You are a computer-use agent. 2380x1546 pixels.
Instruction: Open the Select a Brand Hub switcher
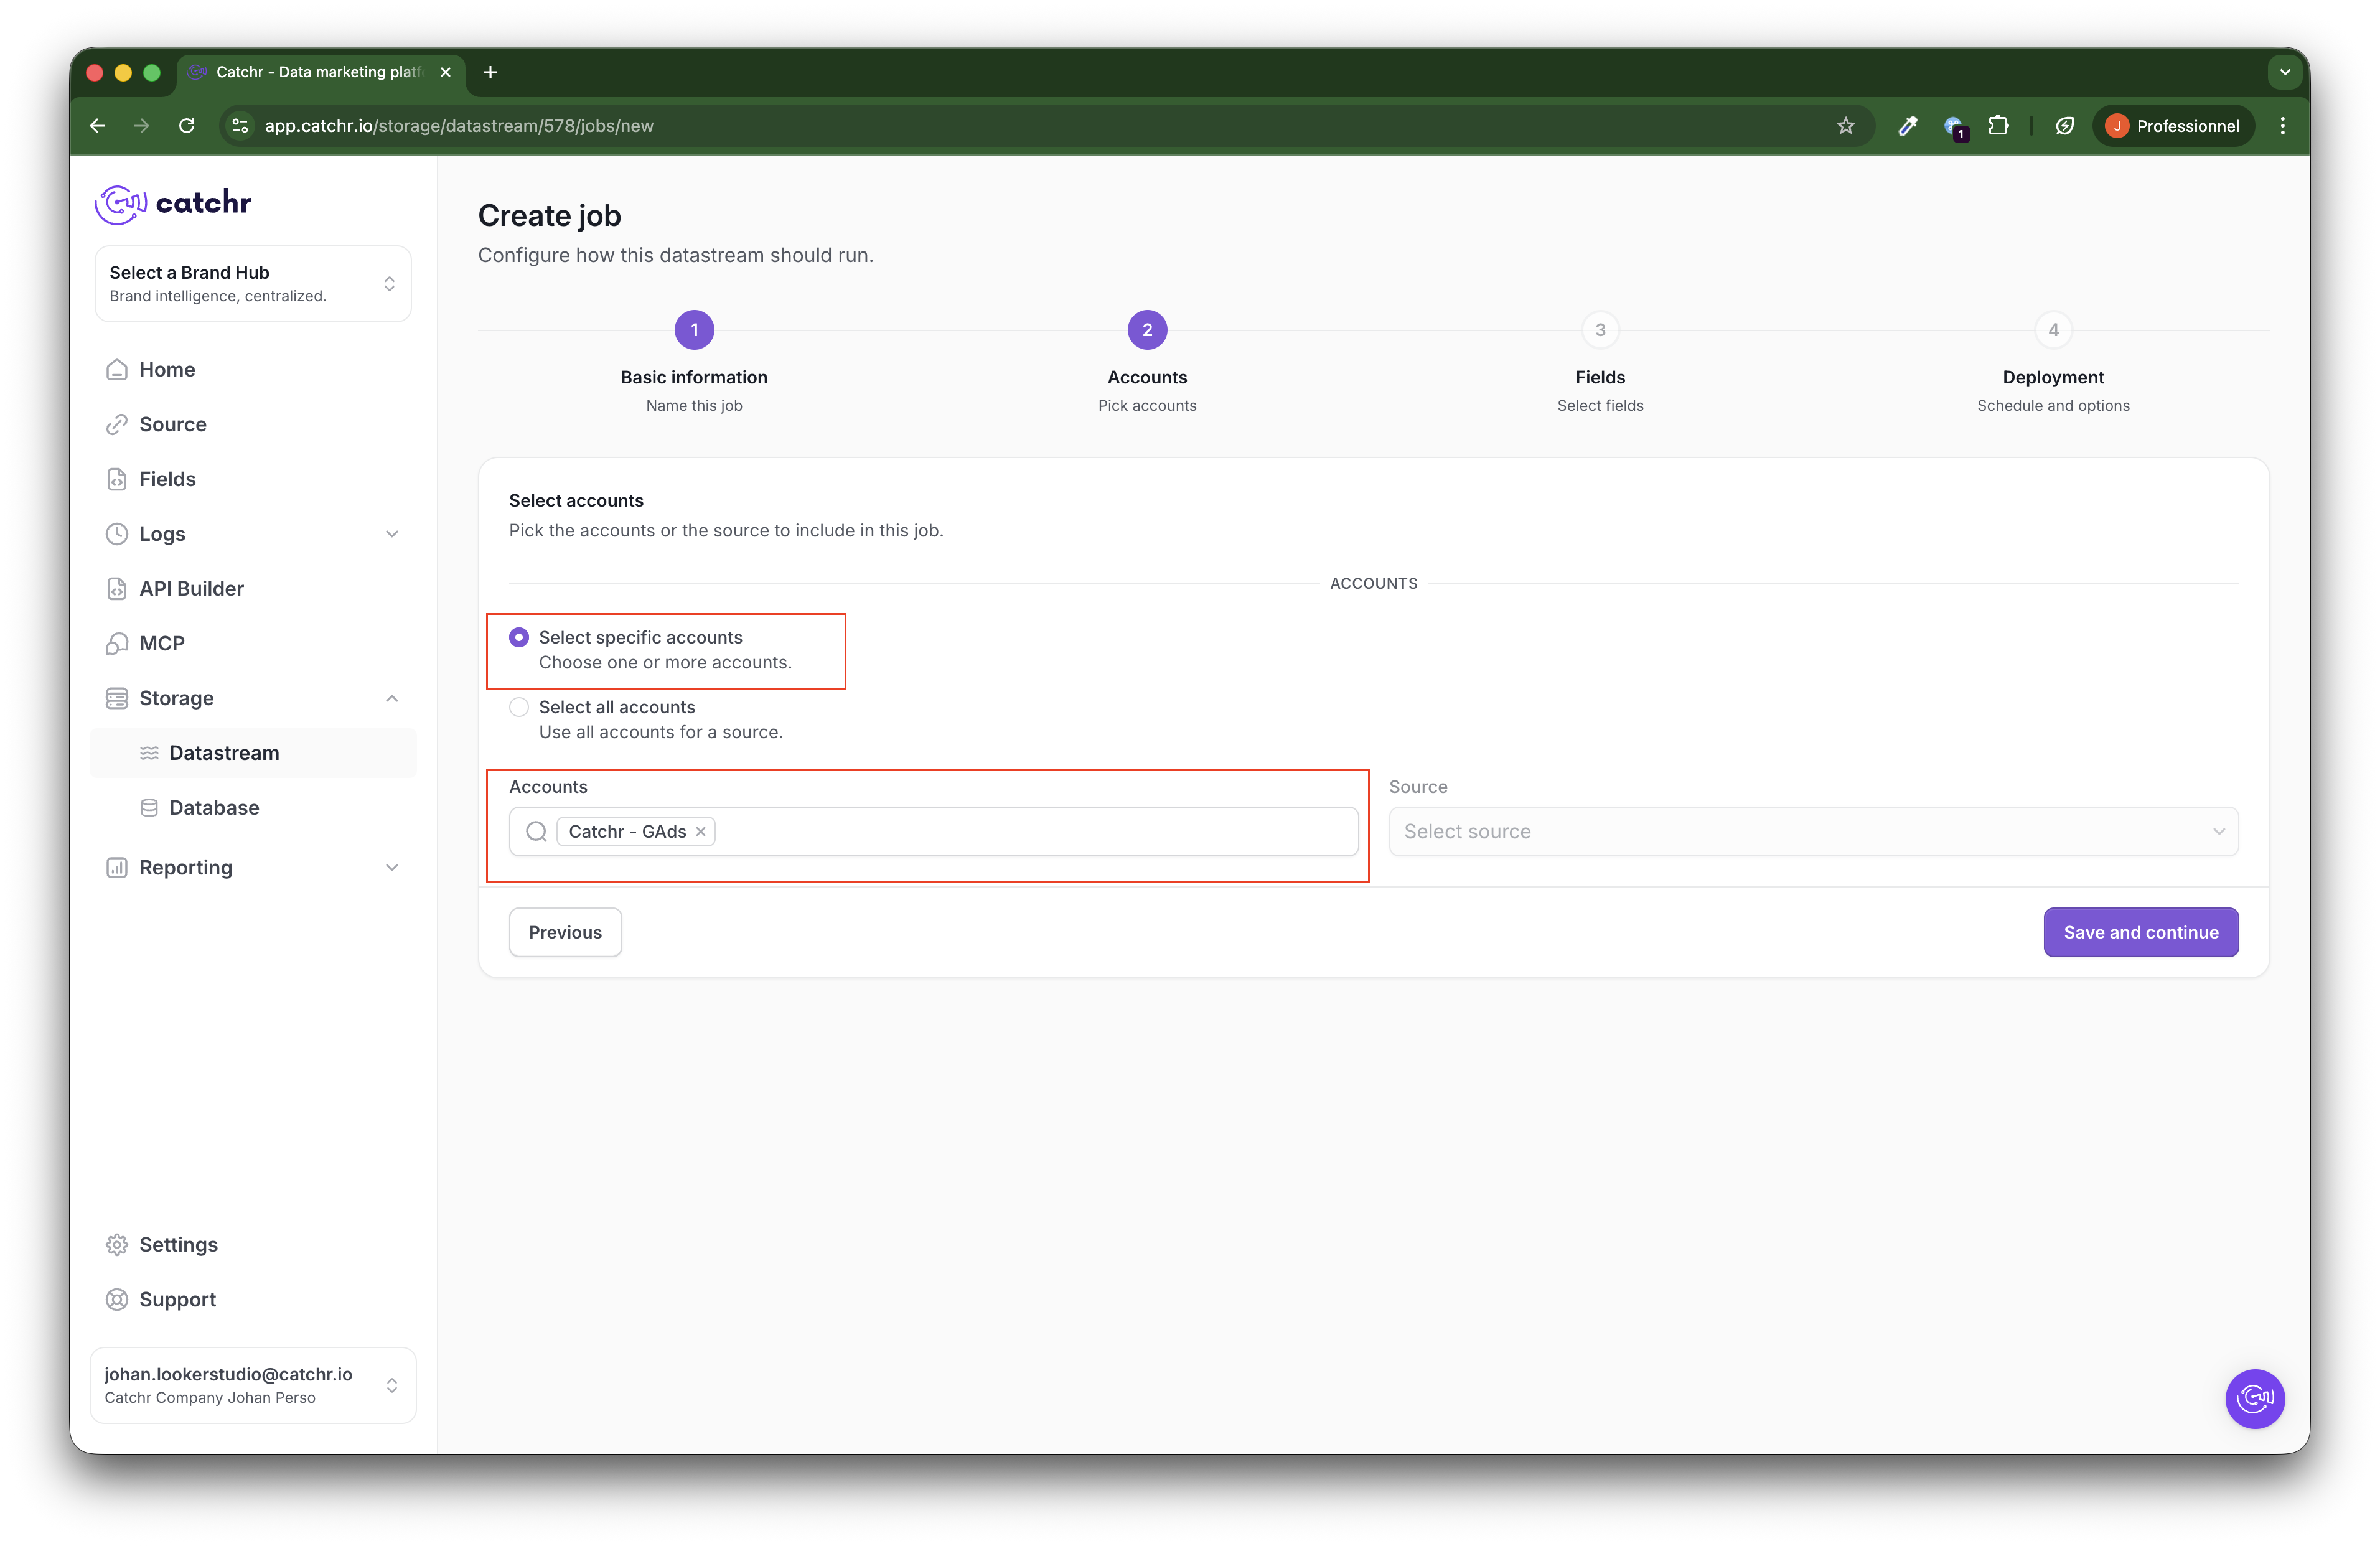pyautogui.click(x=252, y=284)
